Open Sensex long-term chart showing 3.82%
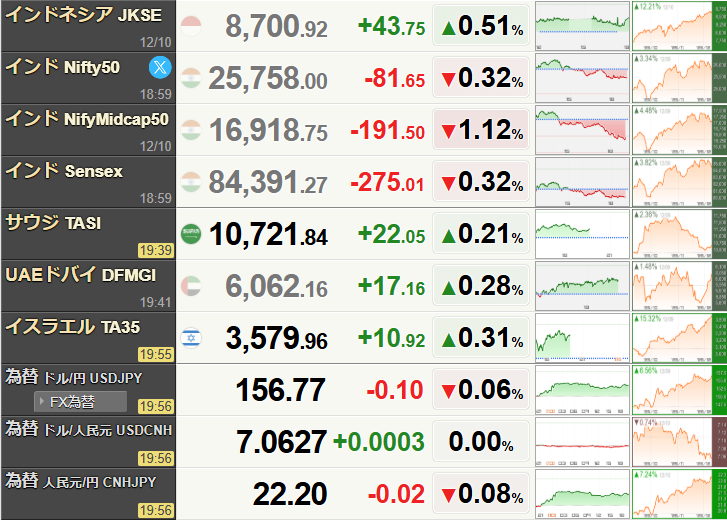Image resolution: width=727 pixels, height=520 pixels. (680, 182)
